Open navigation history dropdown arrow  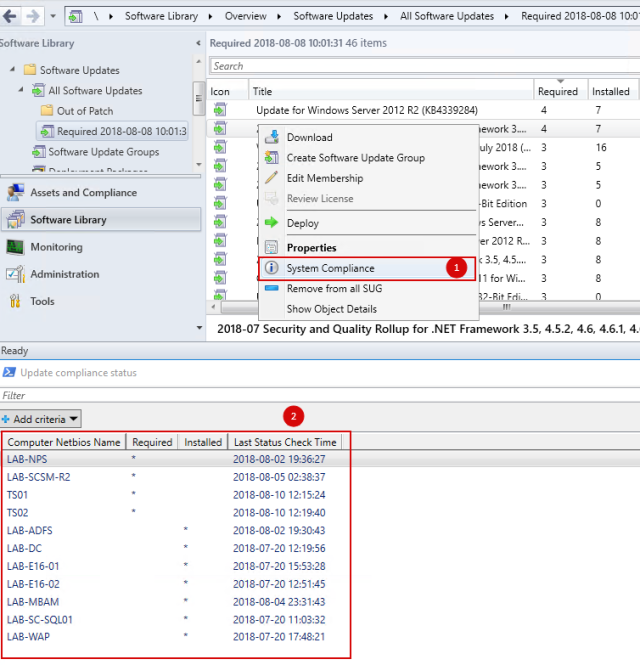[x=53, y=17]
